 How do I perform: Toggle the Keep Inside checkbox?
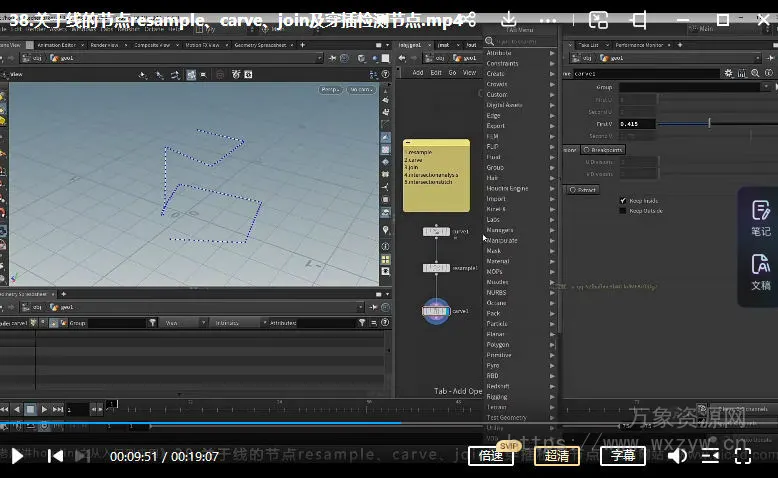point(623,200)
